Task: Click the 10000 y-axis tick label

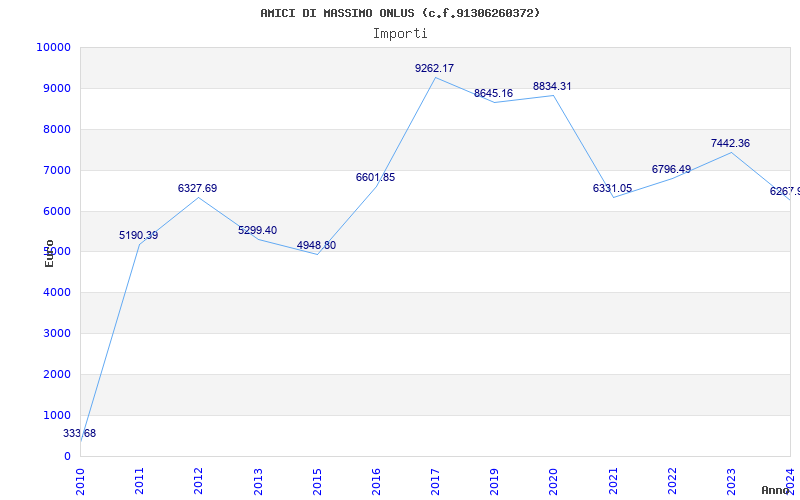Action: pos(53,47)
